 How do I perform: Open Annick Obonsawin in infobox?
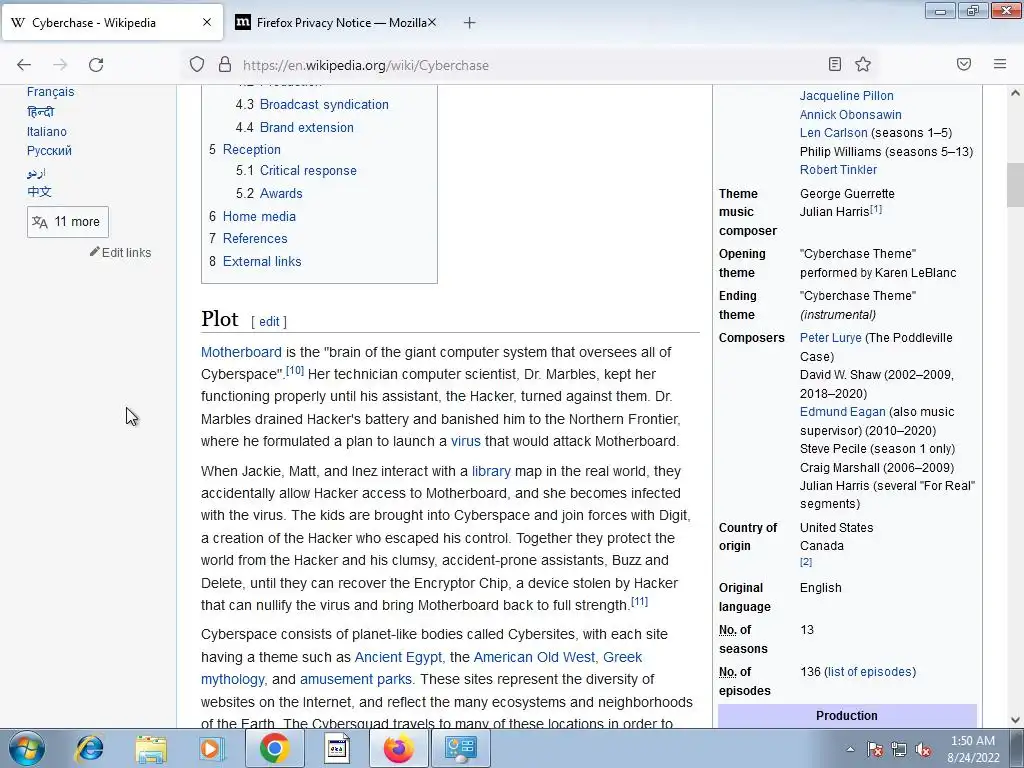point(851,114)
